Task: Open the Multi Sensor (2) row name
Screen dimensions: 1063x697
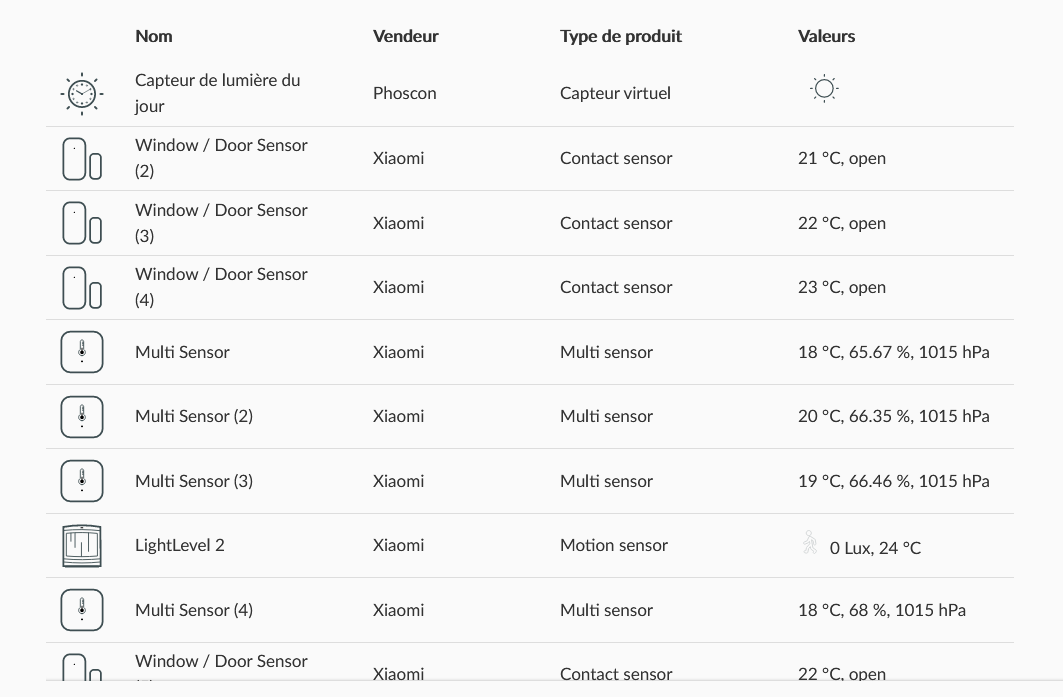Action: (194, 416)
